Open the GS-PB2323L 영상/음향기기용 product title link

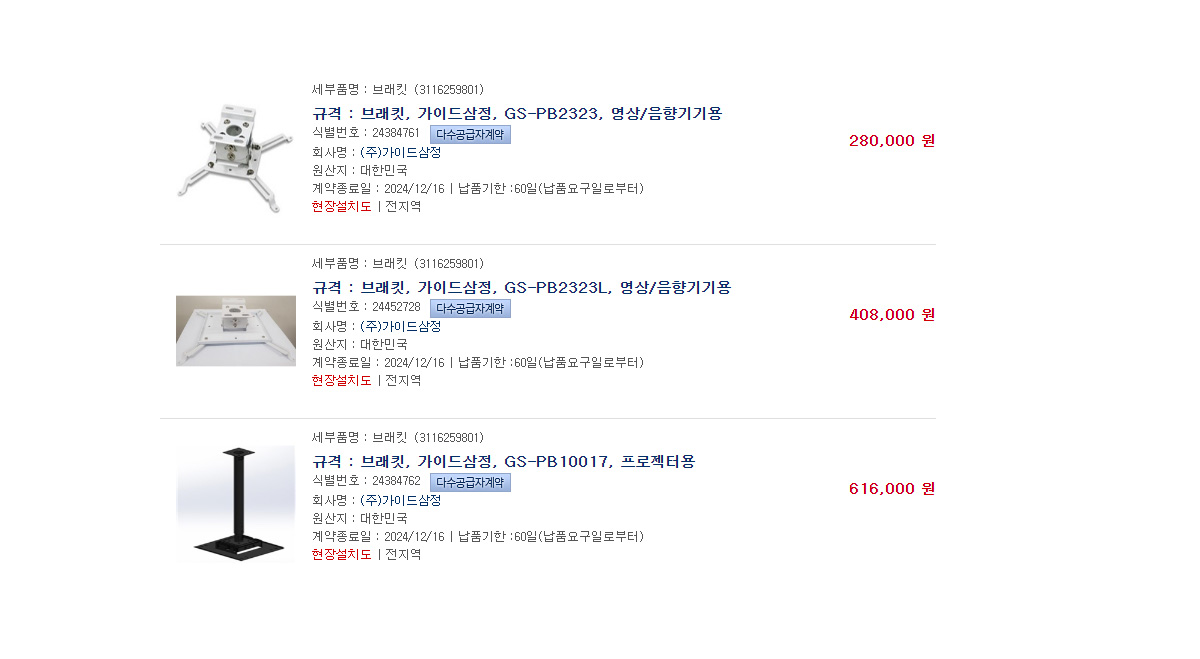pos(521,287)
